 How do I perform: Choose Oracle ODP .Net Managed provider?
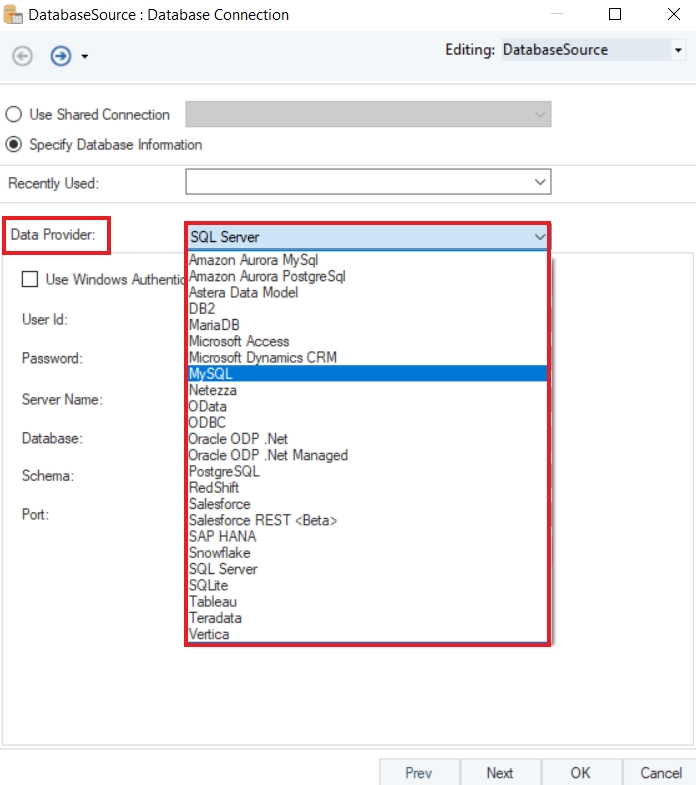click(x=368, y=455)
